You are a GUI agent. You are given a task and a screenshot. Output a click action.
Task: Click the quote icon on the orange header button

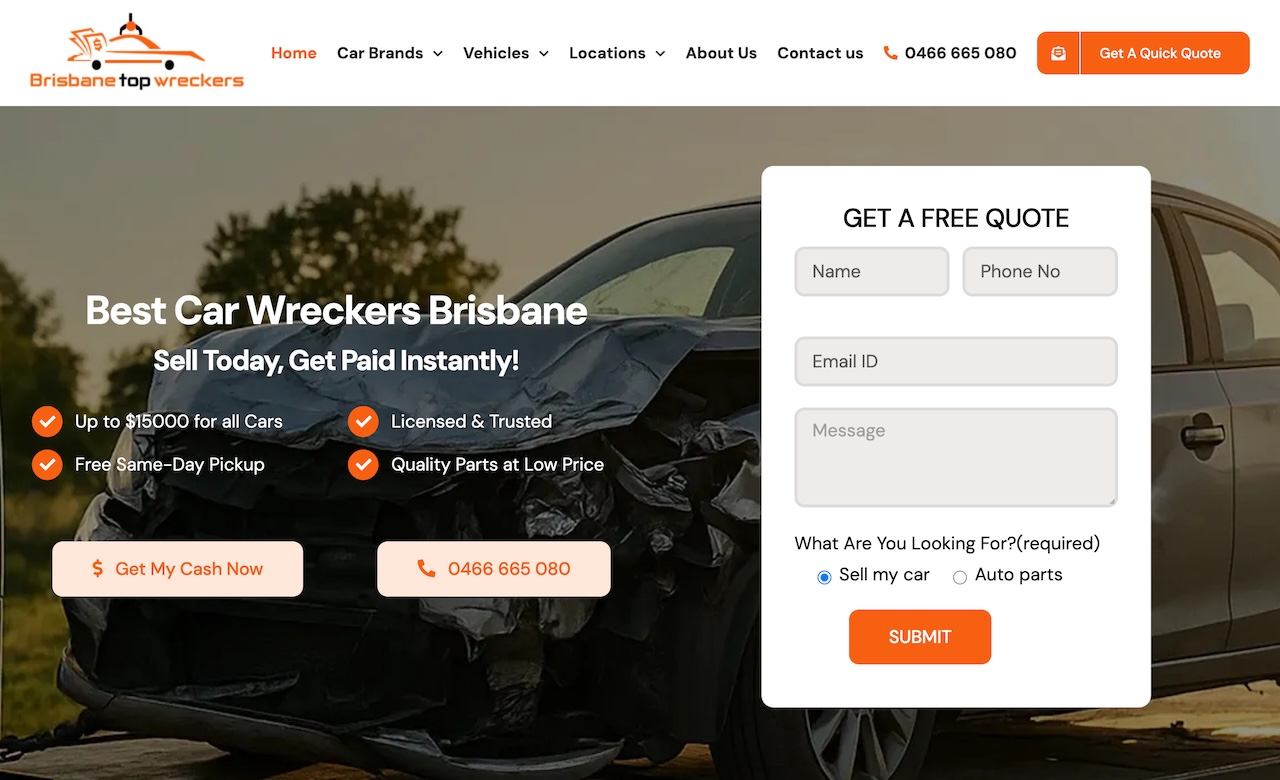[1058, 53]
